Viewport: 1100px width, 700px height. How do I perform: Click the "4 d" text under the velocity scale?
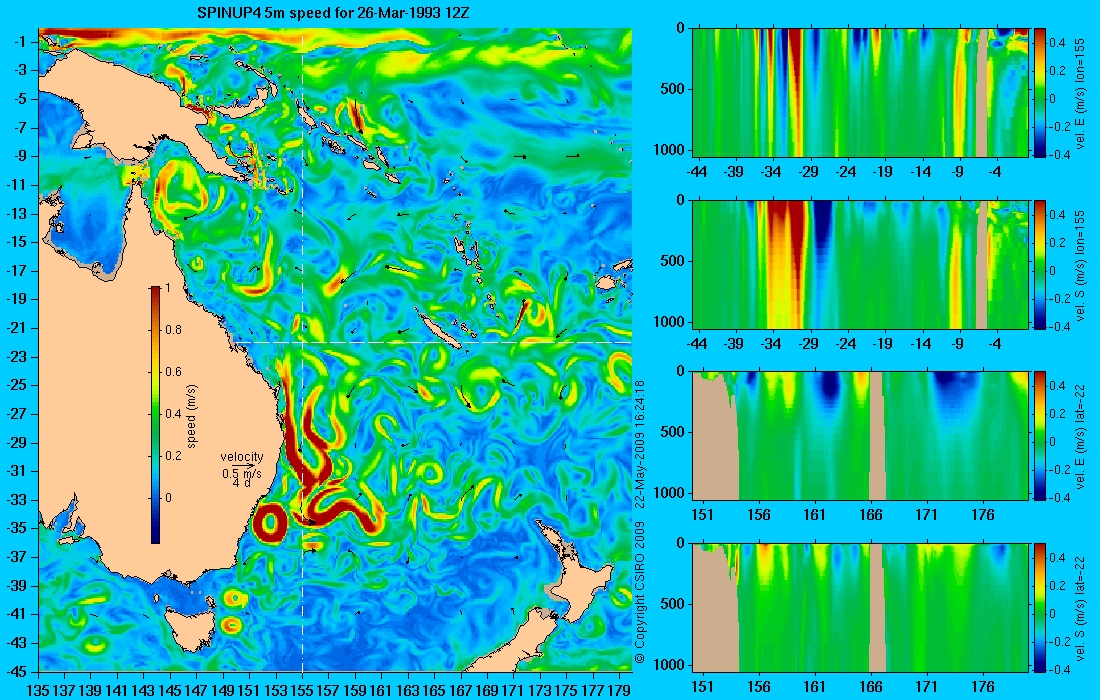pos(241,483)
